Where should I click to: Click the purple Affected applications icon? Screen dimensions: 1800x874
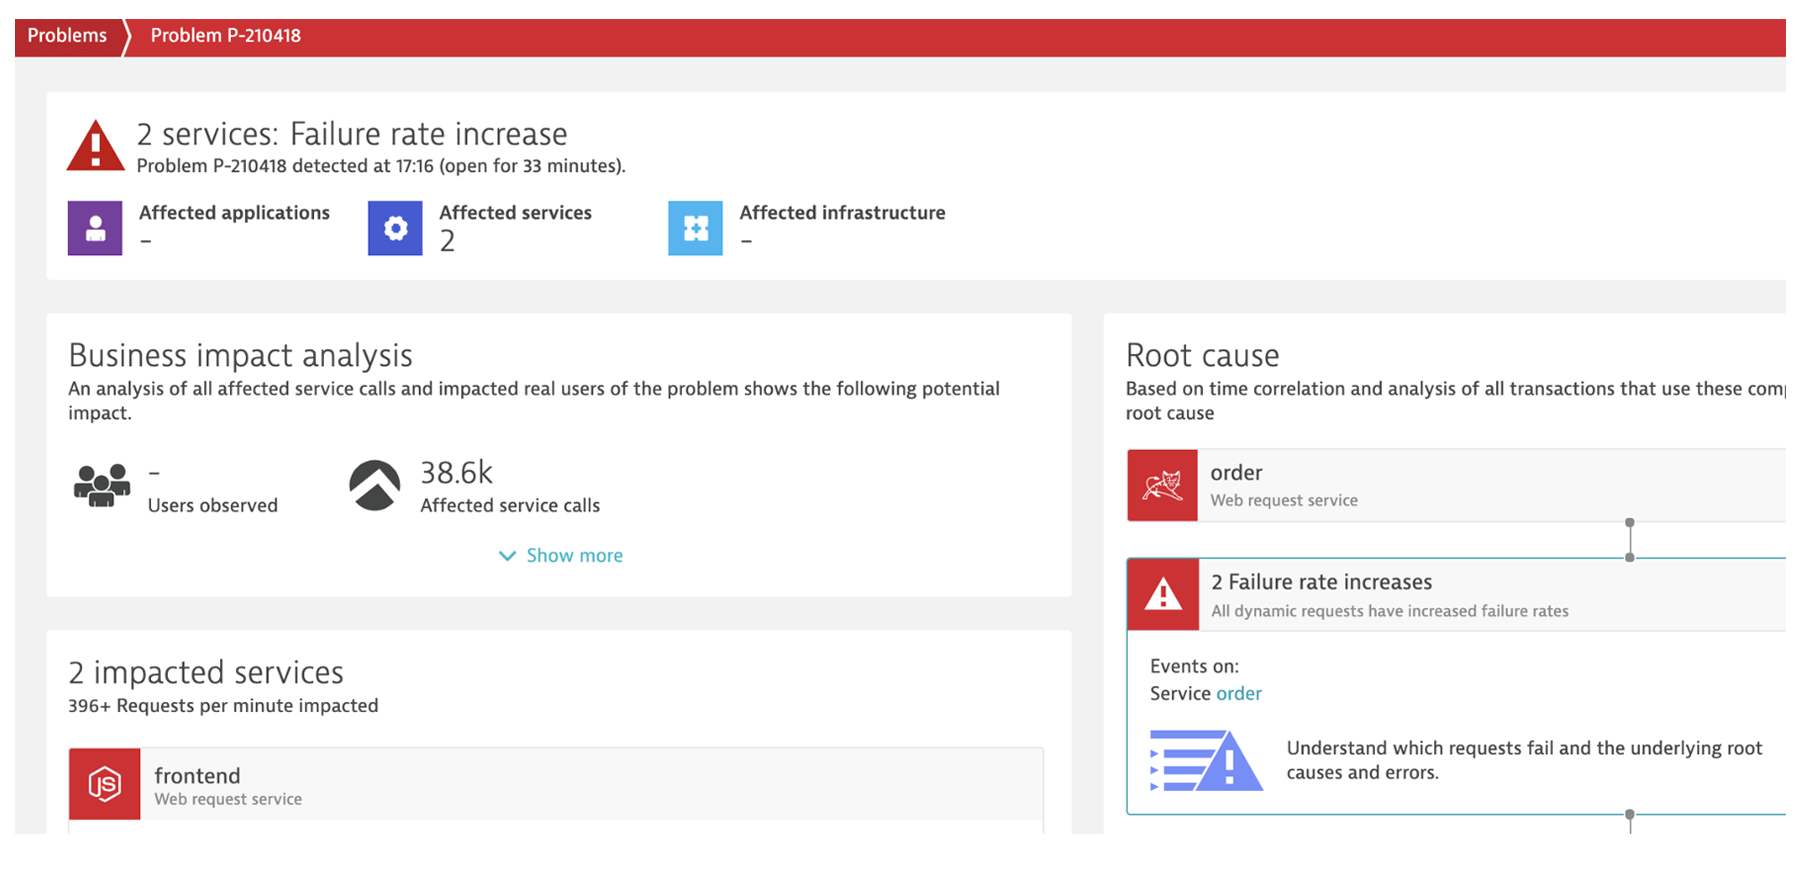click(x=95, y=228)
